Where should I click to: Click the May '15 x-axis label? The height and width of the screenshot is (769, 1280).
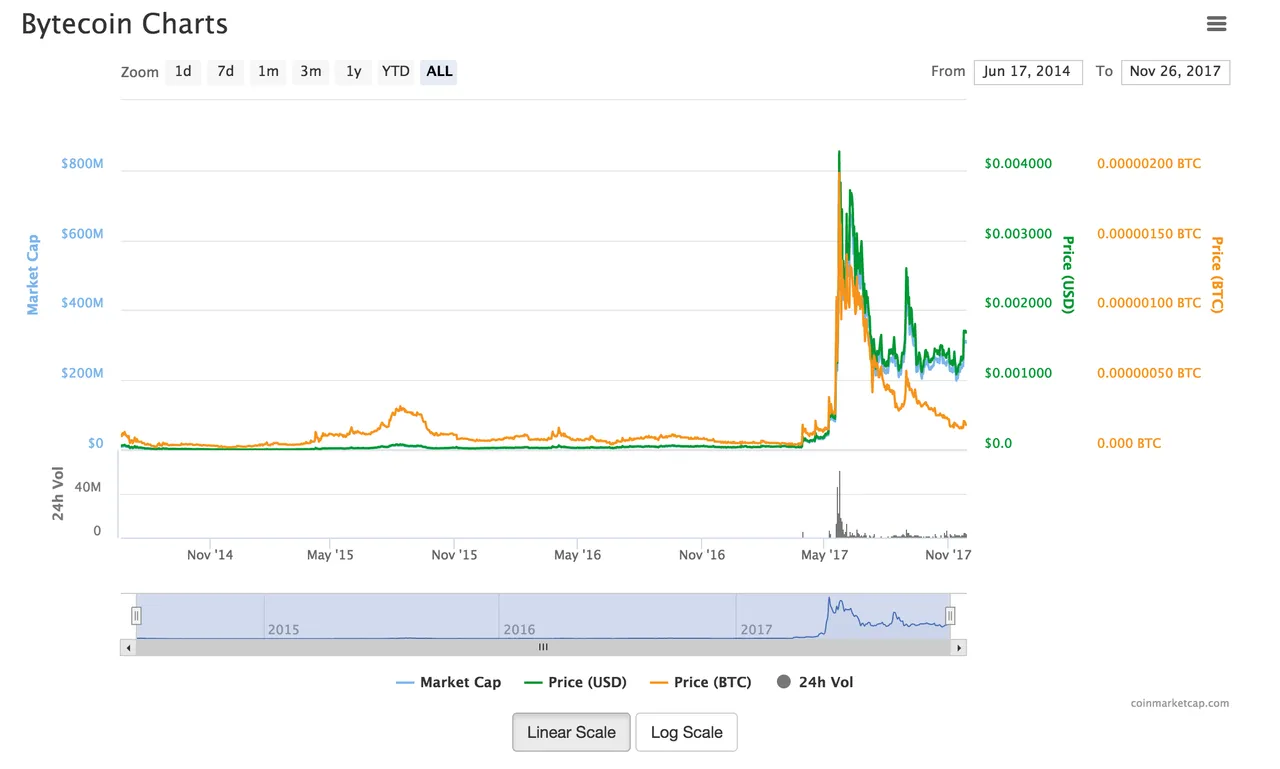[331, 554]
